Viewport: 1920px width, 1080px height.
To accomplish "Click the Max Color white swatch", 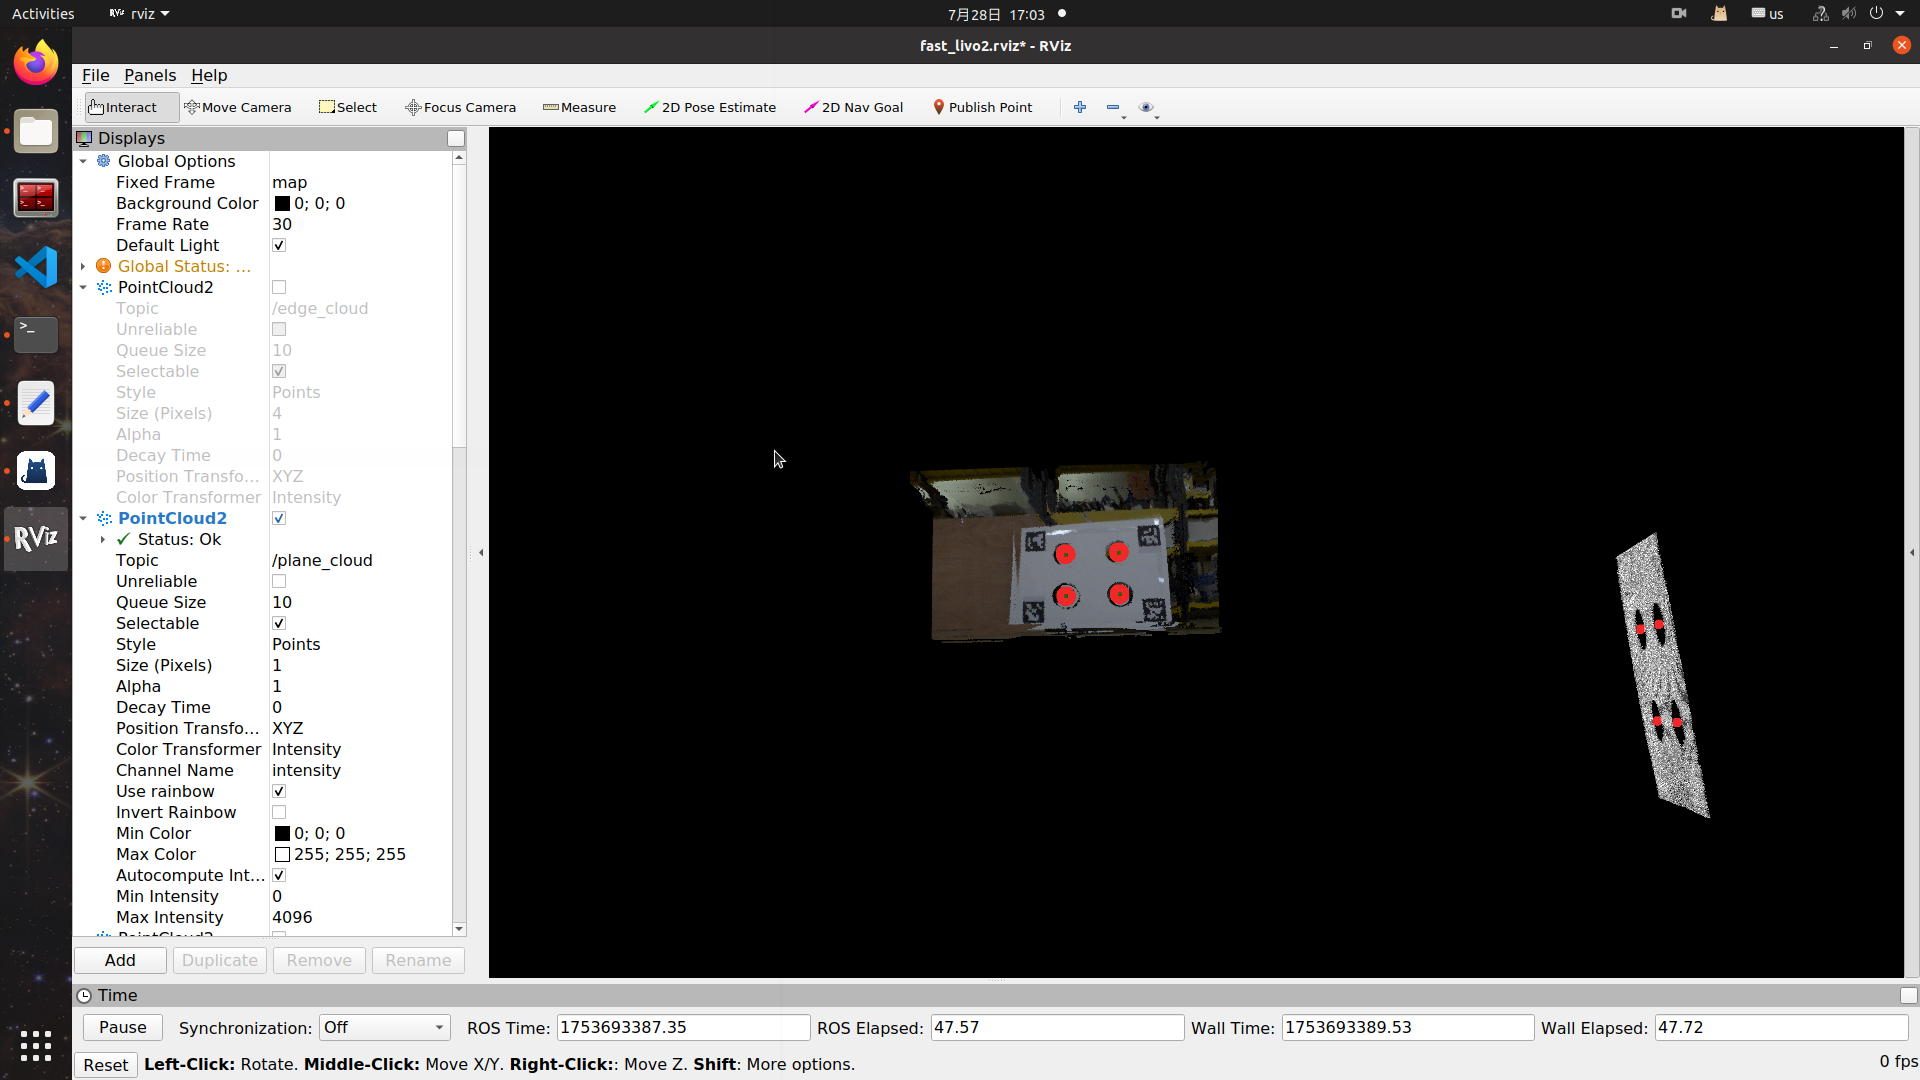I will pos(282,854).
